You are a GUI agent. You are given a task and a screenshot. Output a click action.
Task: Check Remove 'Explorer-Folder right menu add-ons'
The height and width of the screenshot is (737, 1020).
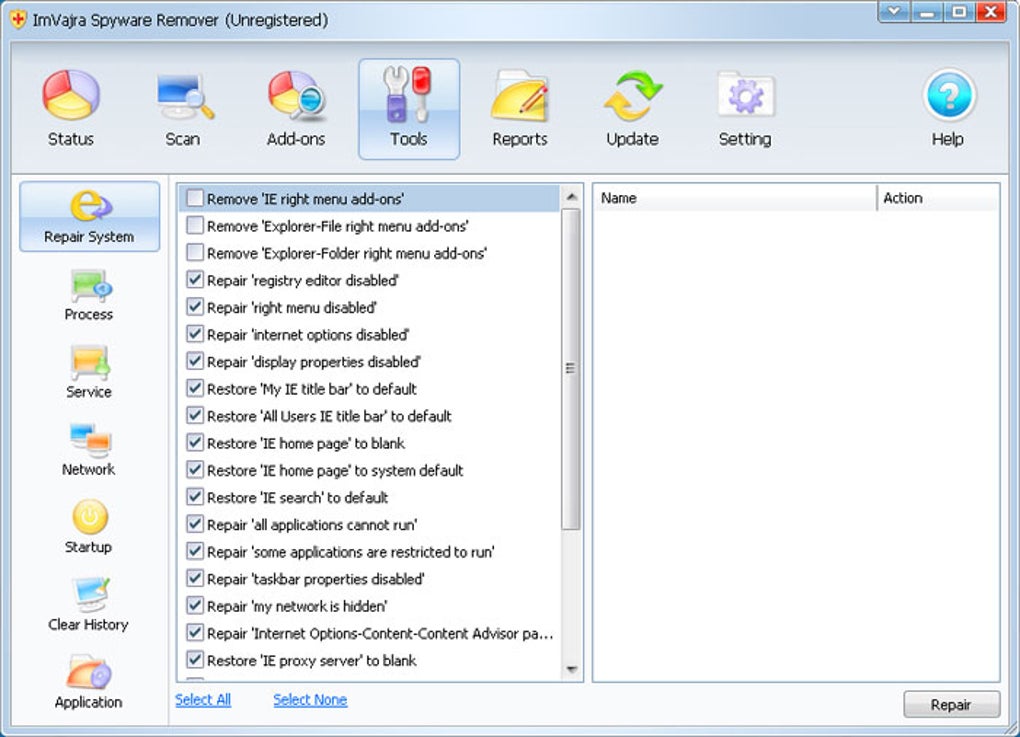(195, 252)
